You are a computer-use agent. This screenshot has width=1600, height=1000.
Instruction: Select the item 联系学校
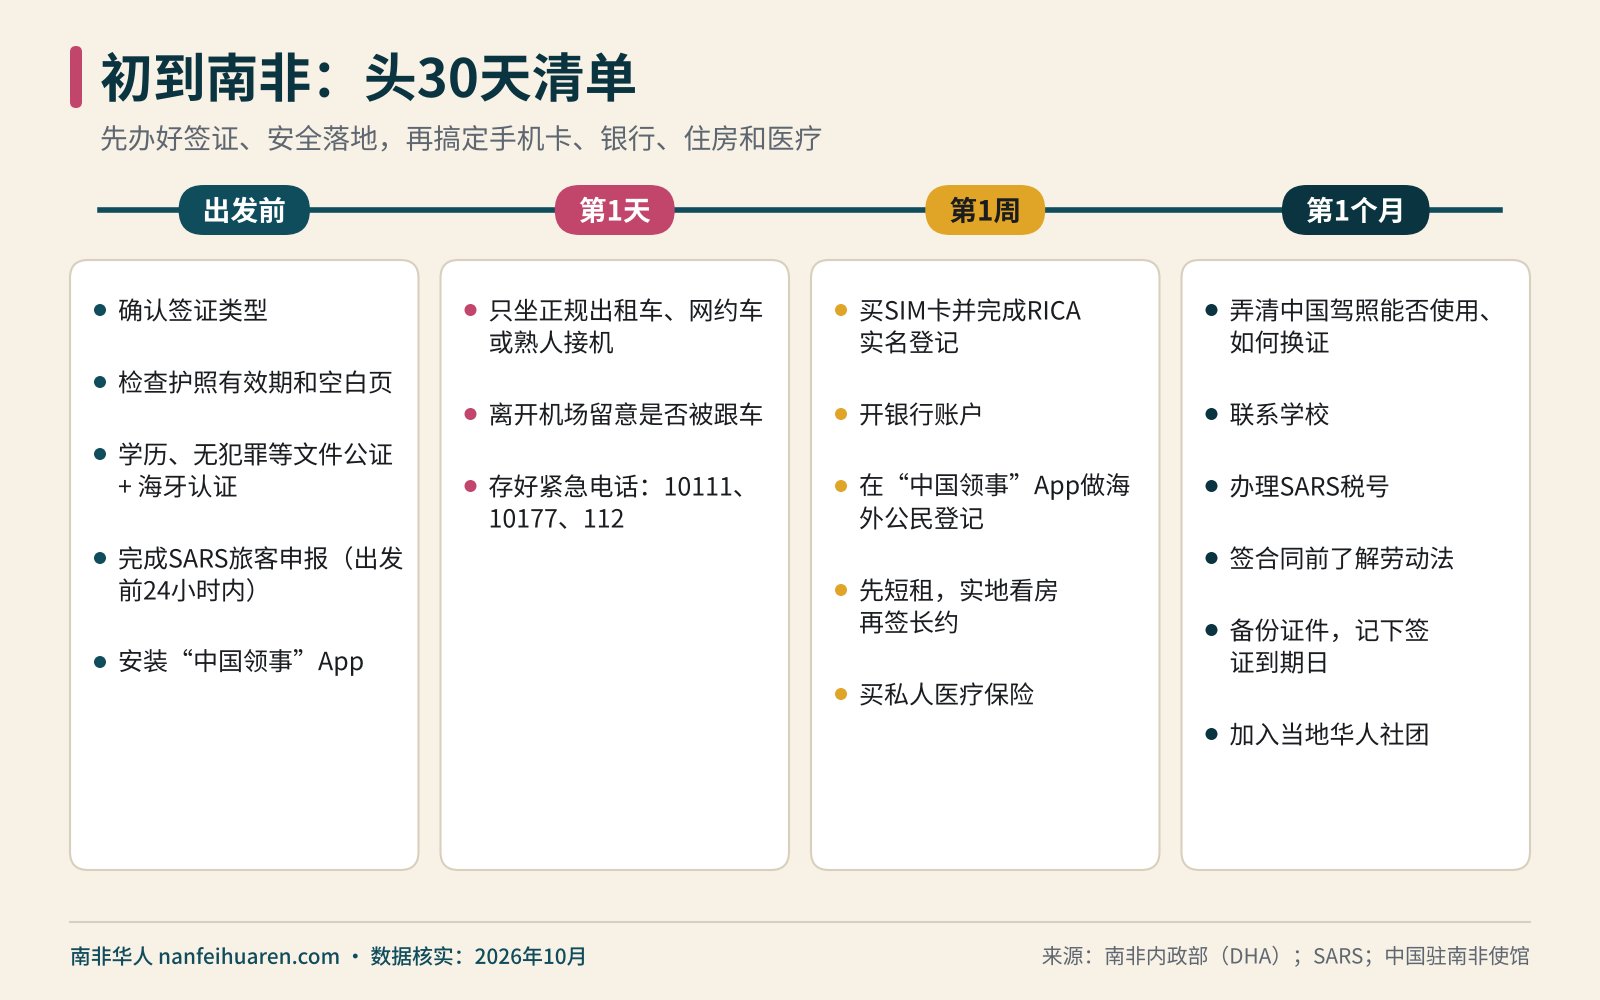pos(1279,414)
